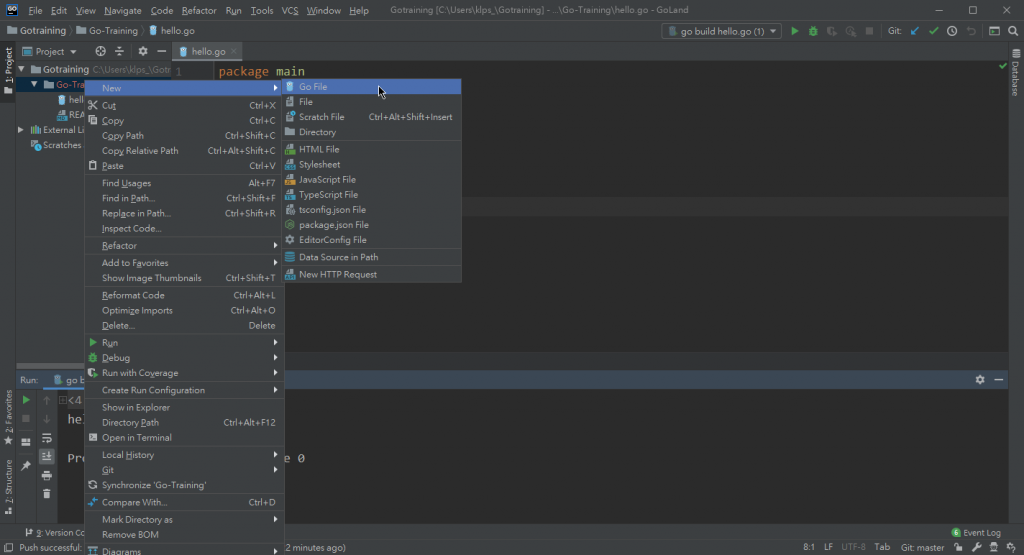Viewport: 1024px width, 555px height.
Task: Click the Project panel horizontal scrollbar
Action: pos(50,366)
